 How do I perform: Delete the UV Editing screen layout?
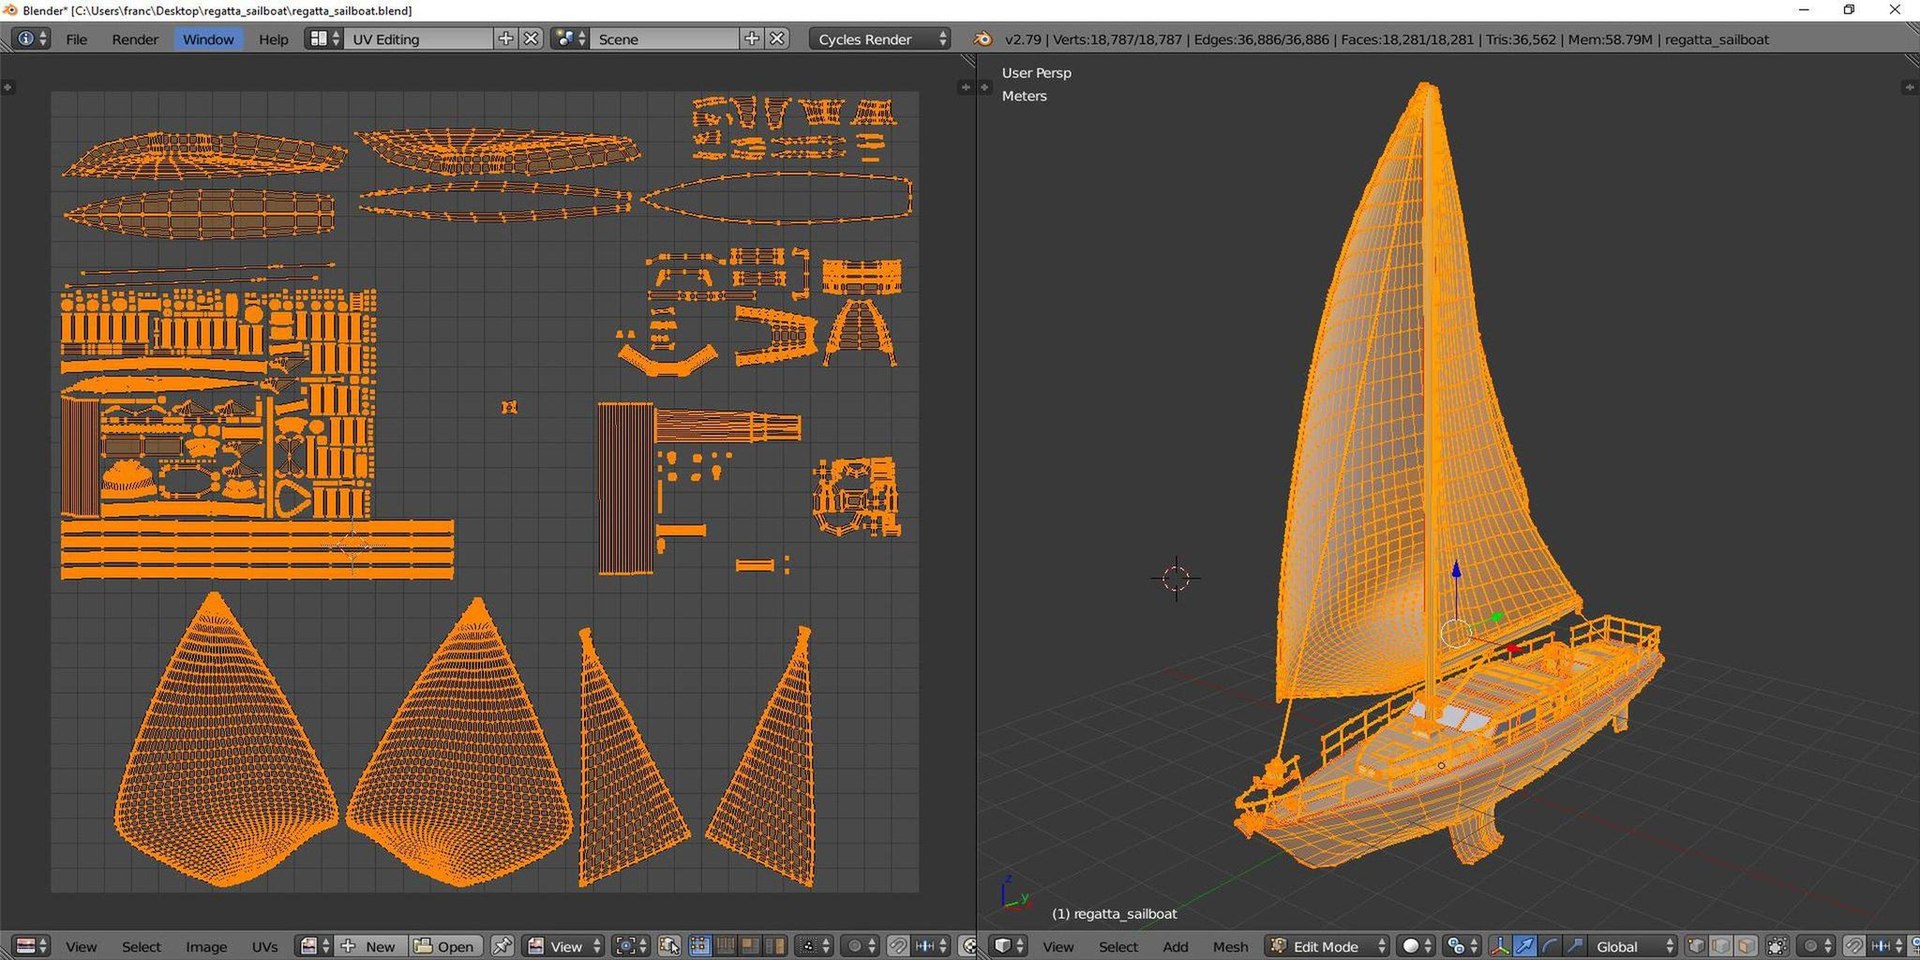532,39
